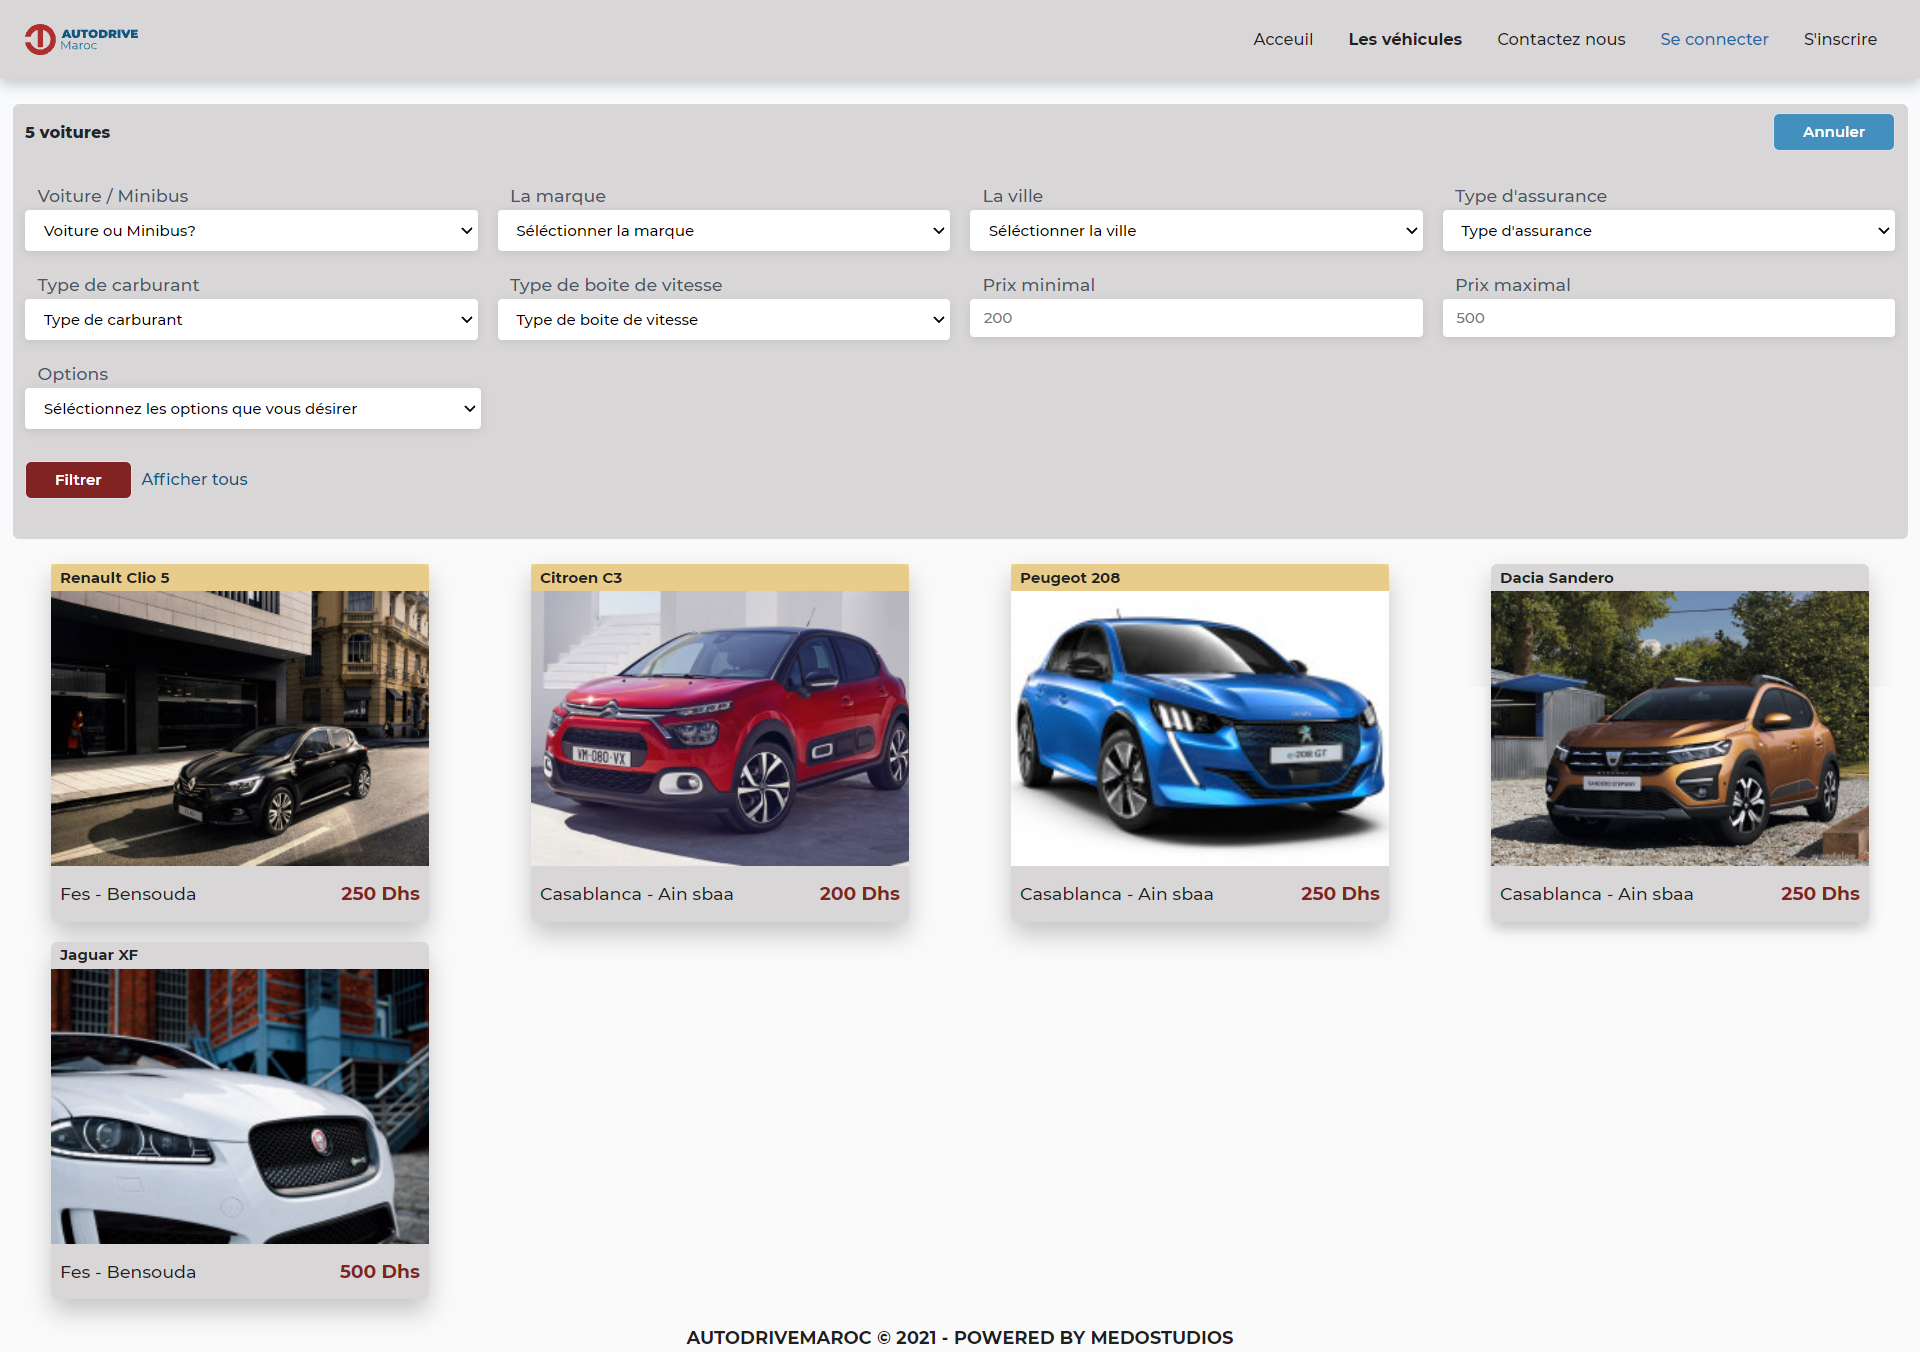Click the 5 voitures count text

tap(68, 132)
